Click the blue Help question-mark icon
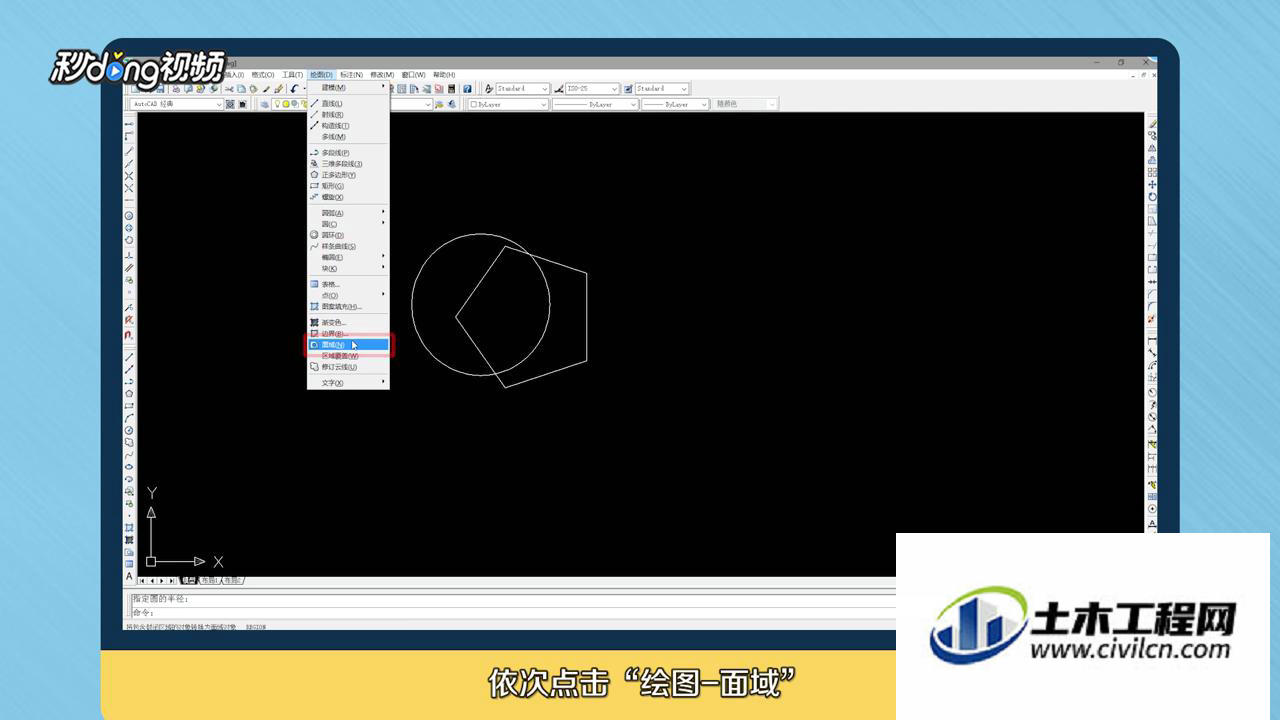Screen dimensions: 1280x720 [x=467, y=89]
